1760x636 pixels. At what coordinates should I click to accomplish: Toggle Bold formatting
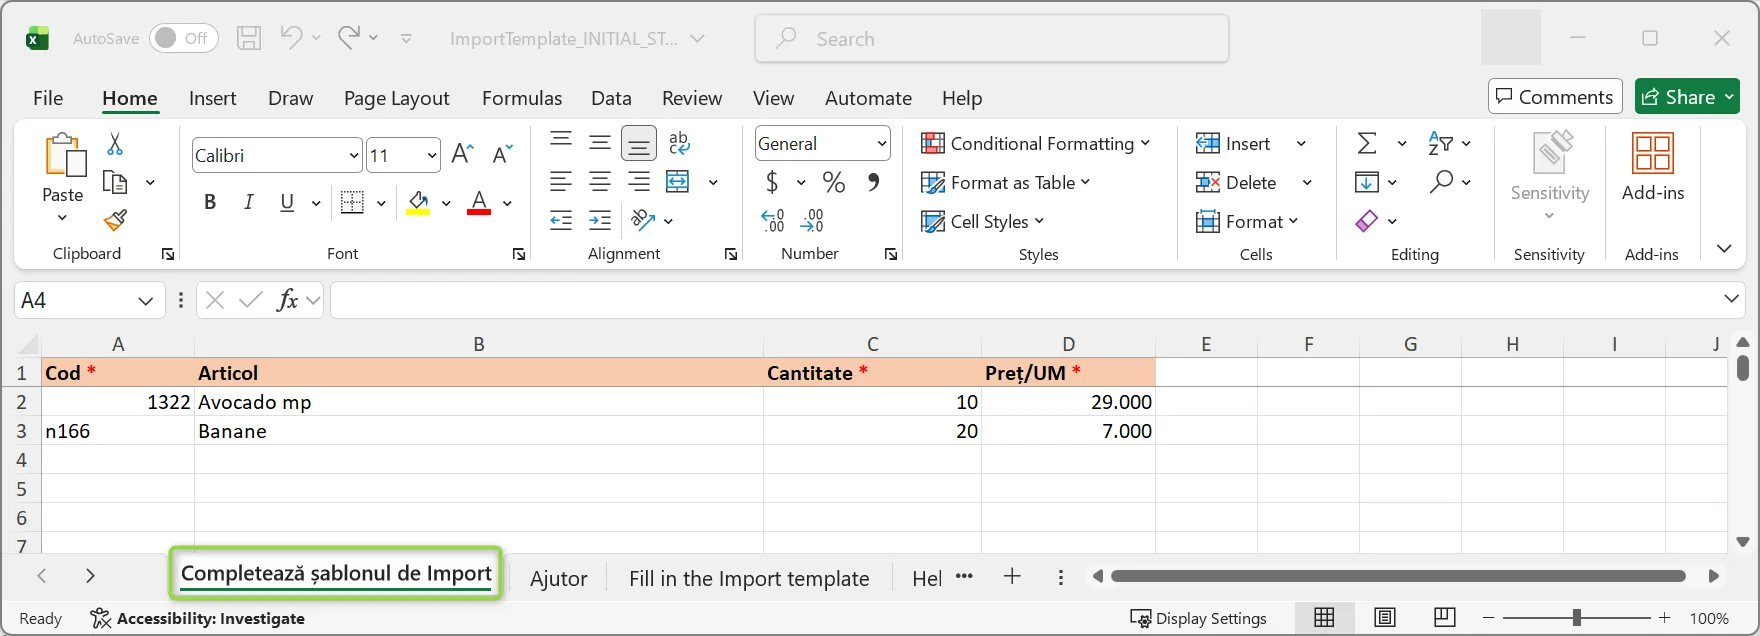(210, 203)
